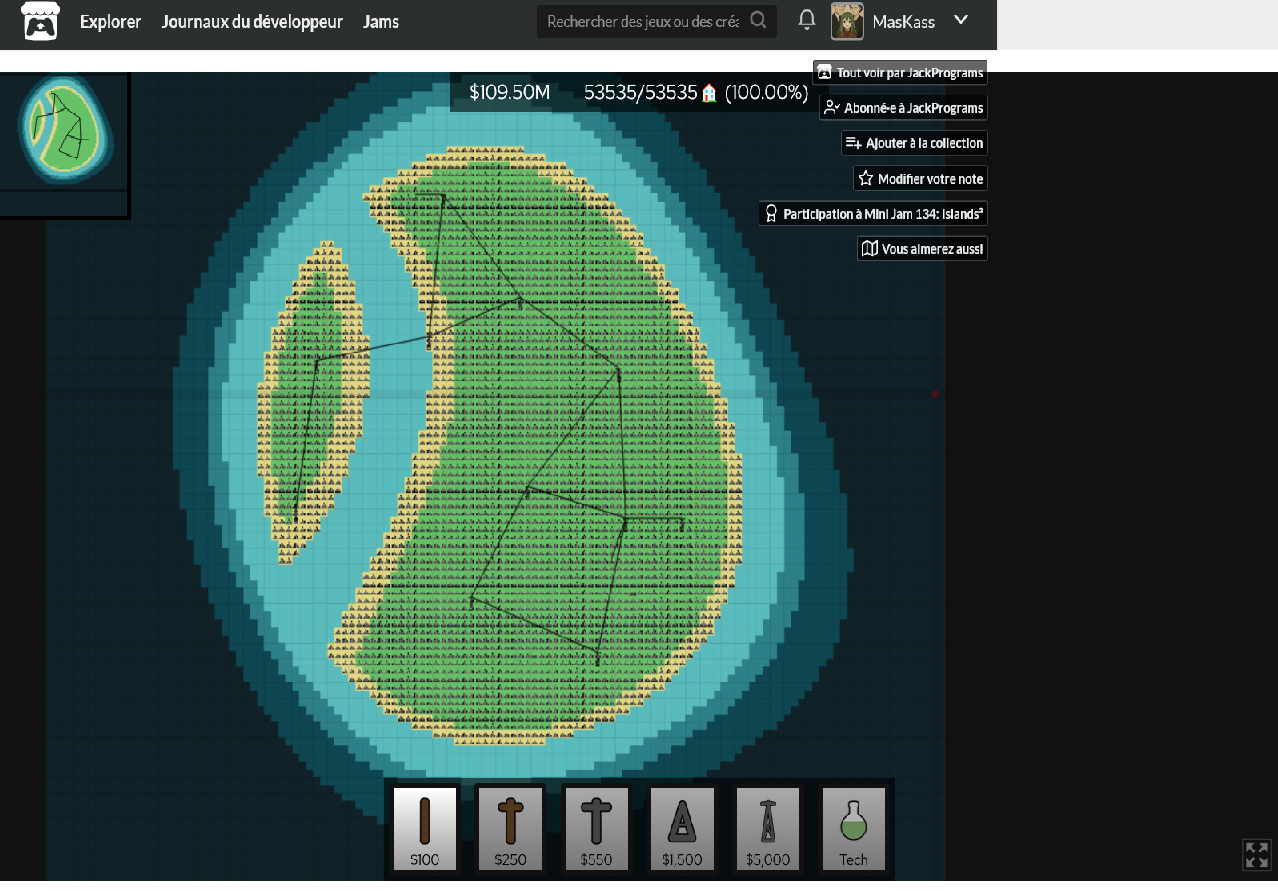The height and width of the screenshot is (891, 1278).
Task: Select the $100 wooden pole tool
Action: coord(425,828)
